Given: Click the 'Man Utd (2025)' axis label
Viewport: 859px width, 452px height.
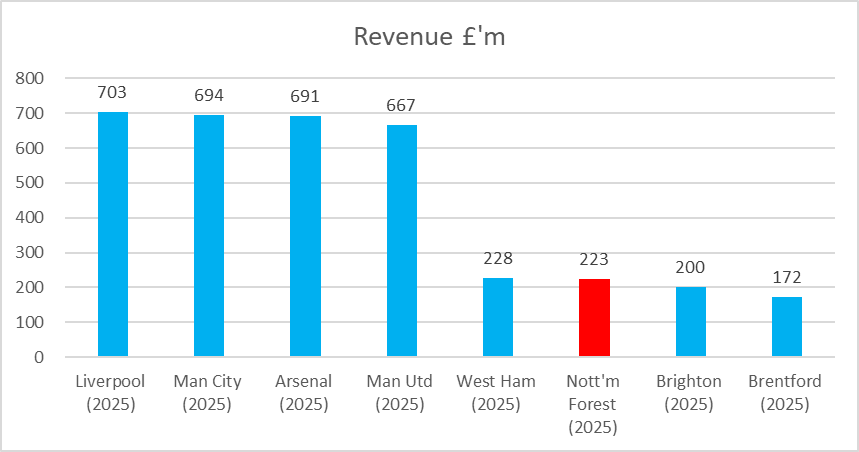Looking at the screenshot, I should 400,392.
